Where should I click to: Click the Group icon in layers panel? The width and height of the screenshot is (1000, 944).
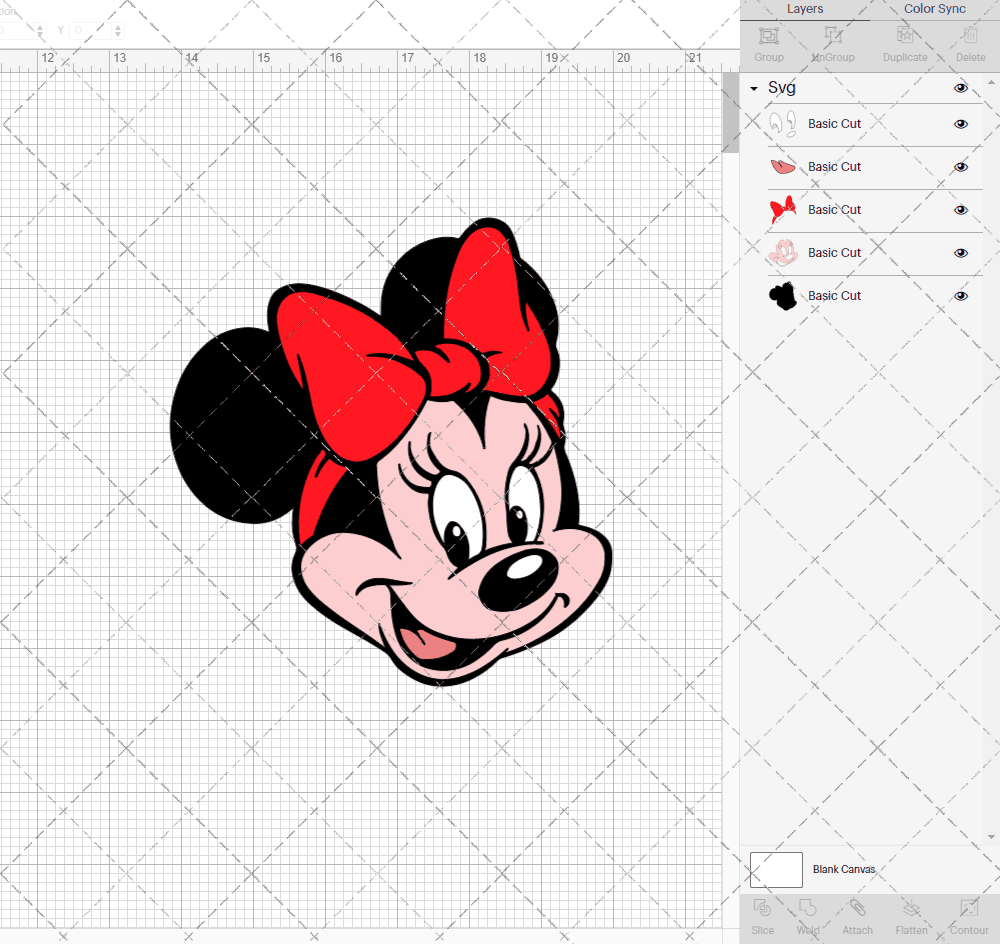[x=769, y=36]
